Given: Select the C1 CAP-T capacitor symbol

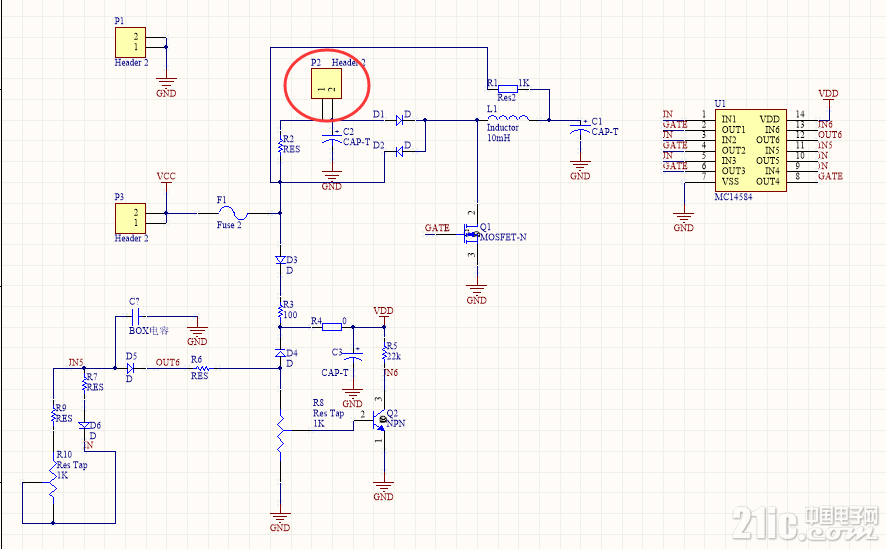Looking at the screenshot, I should coord(579,131).
